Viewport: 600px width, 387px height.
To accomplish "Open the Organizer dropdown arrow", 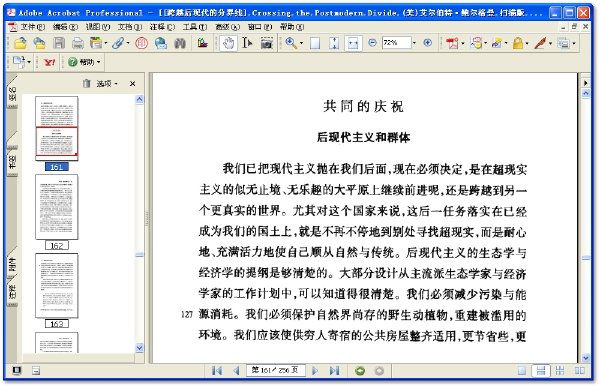I will point(106,43).
